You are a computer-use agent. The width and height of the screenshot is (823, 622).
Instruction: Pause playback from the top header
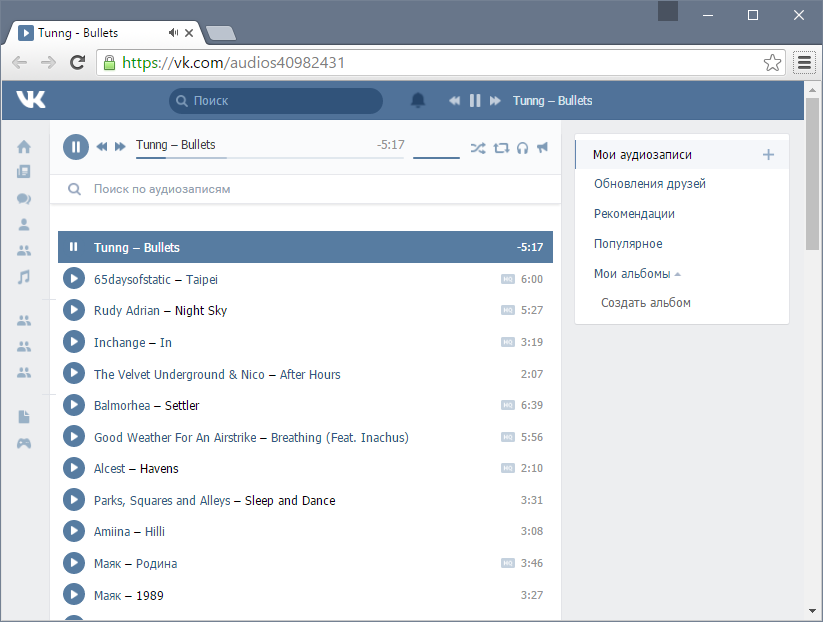475,100
